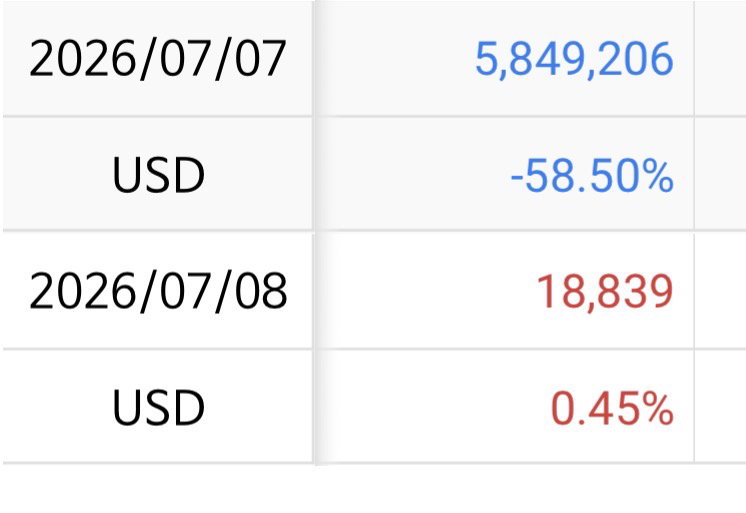Click the blue 5,849,206 value
Image resolution: width=746 pixels, height=513 pixels.
point(574,59)
